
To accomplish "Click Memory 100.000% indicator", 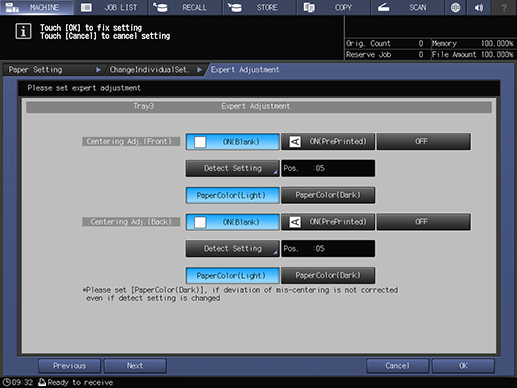I will tap(473, 43).
